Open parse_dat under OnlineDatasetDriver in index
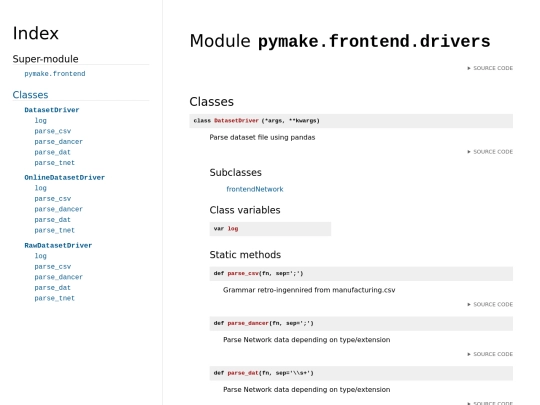Screen dimensions: 540x405 click(52, 220)
